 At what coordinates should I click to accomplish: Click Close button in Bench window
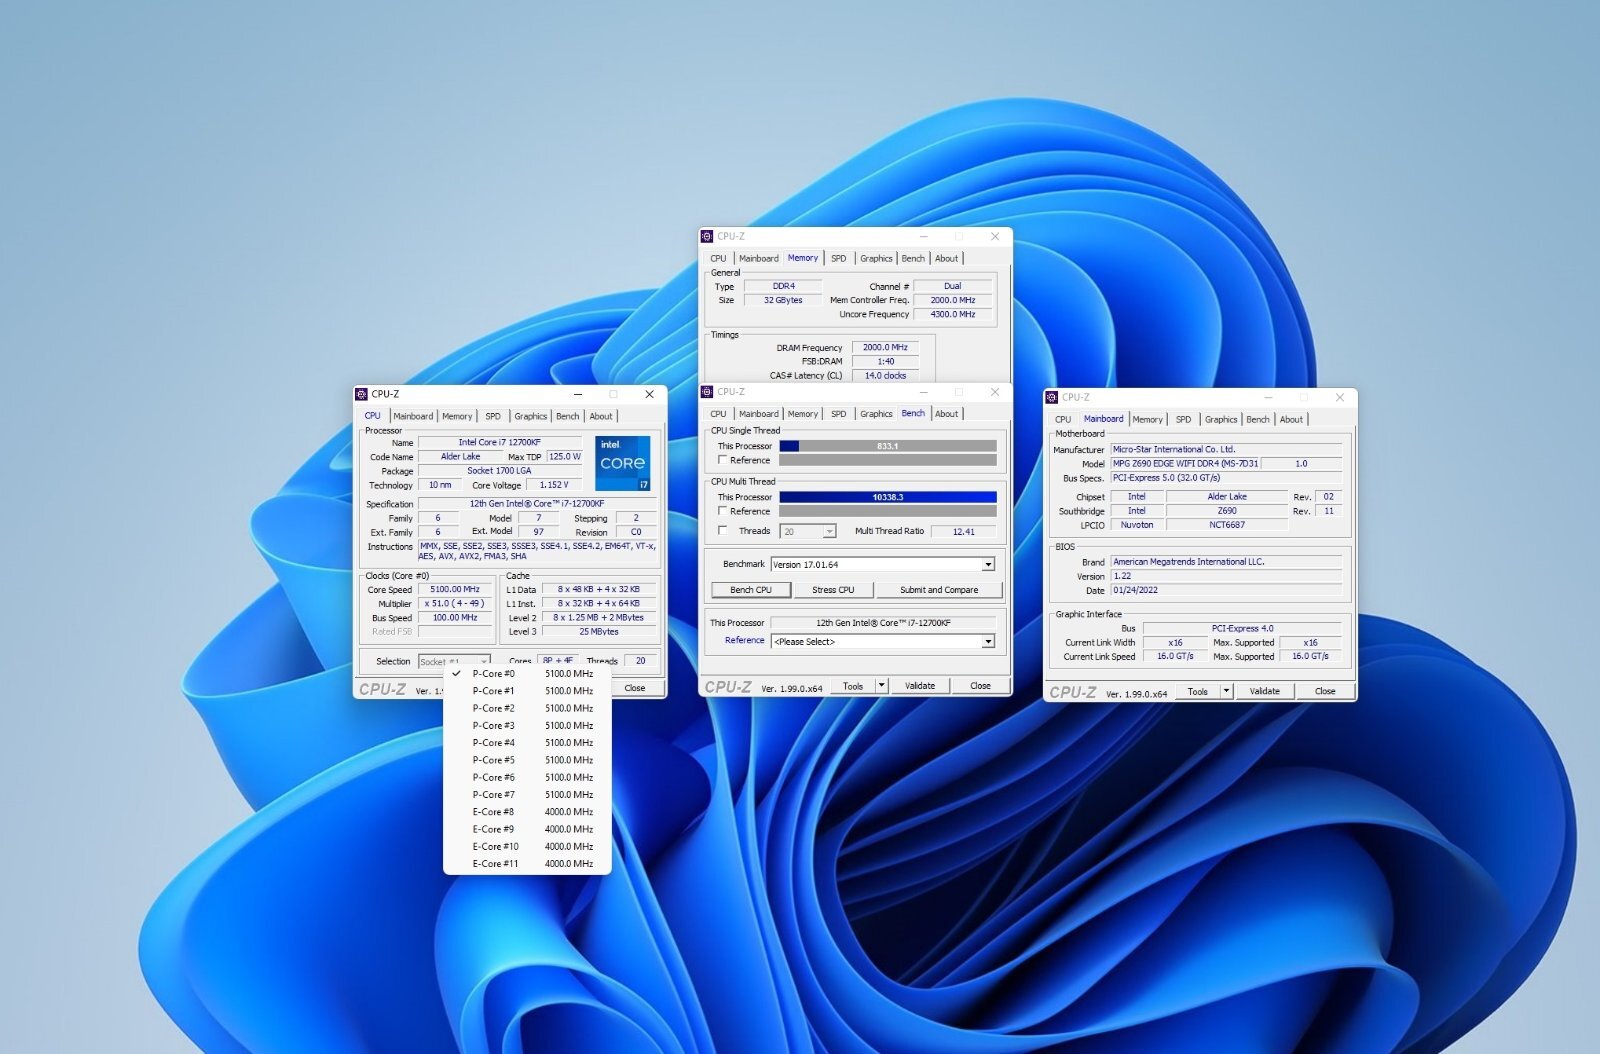[x=980, y=686]
